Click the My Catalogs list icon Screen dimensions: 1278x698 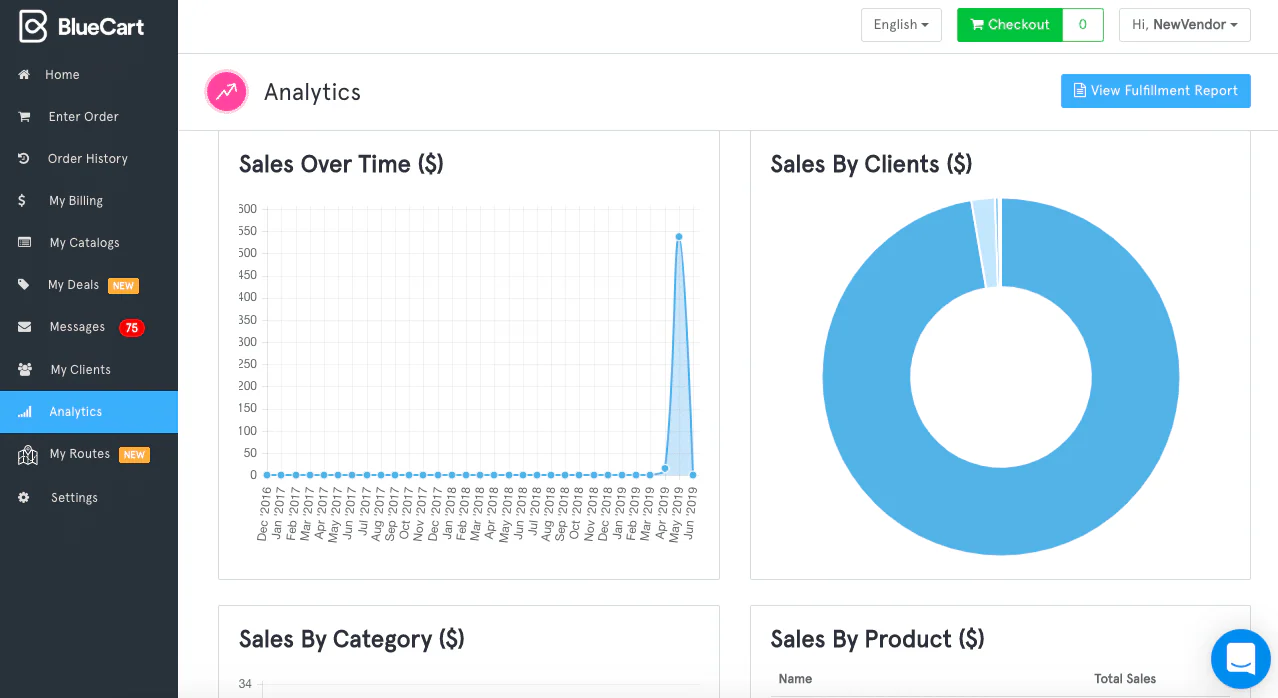[25, 243]
